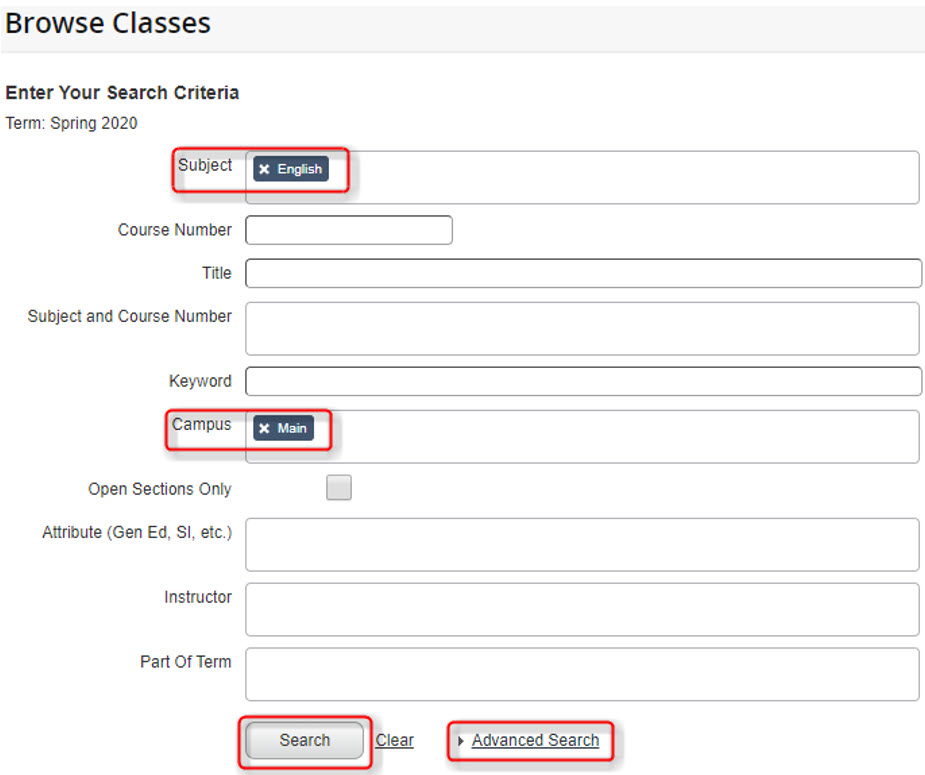Click the Clear link
This screenshot has height=775, width=925.
393,740
